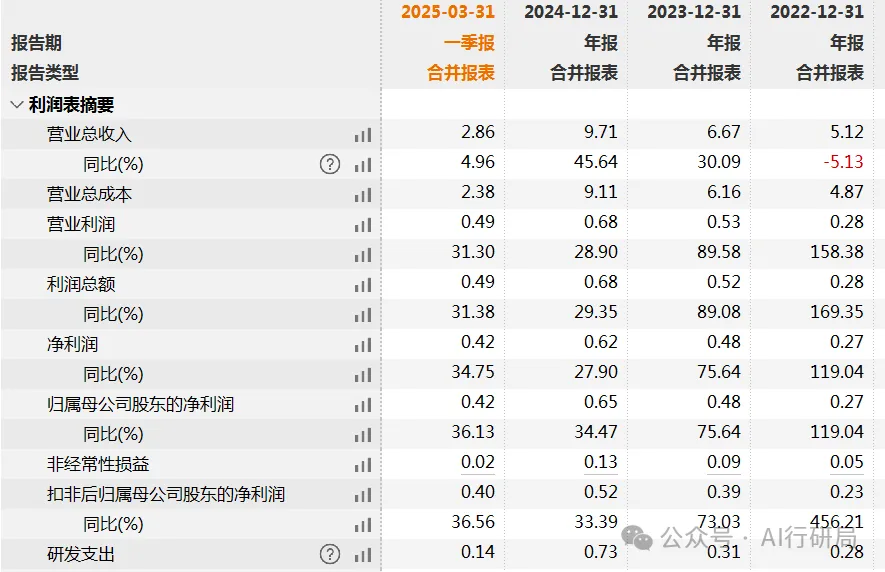The width and height of the screenshot is (885, 572).
Task: Select the 营业总成本 row label
Action: [x=89, y=194]
